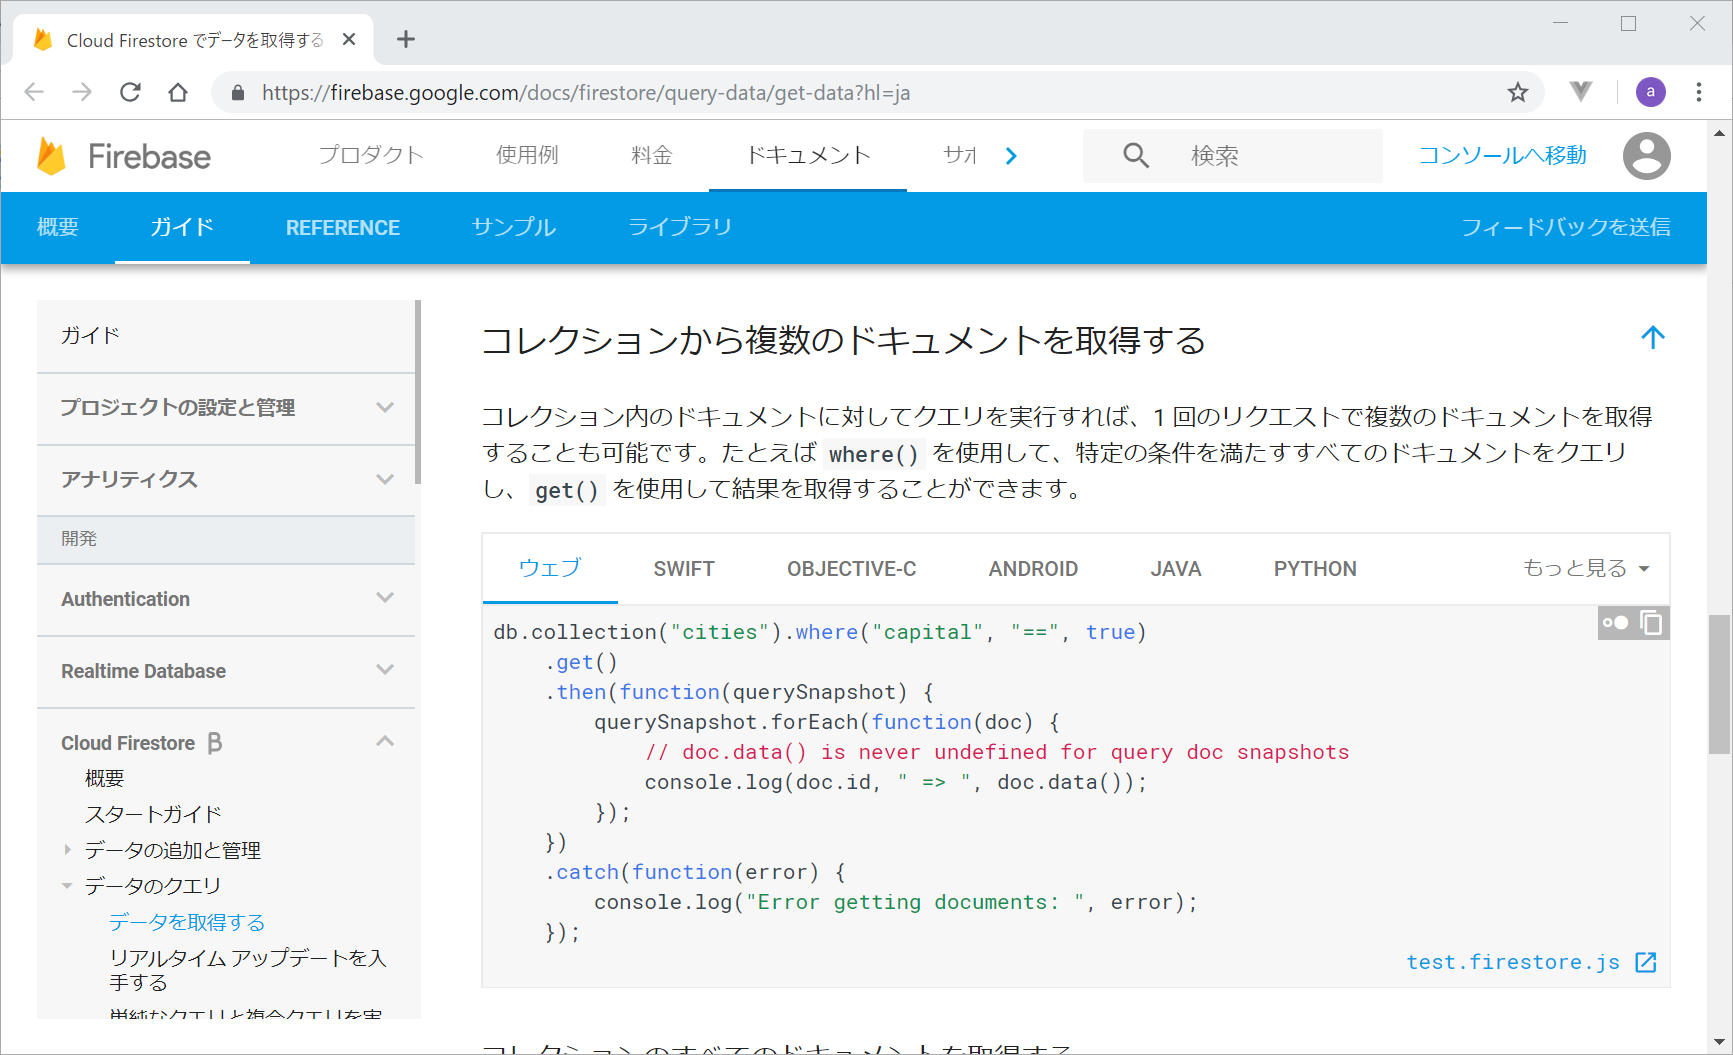Switch to the SWIFT code tab
Image resolution: width=1733 pixels, height=1055 pixels.
click(684, 569)
